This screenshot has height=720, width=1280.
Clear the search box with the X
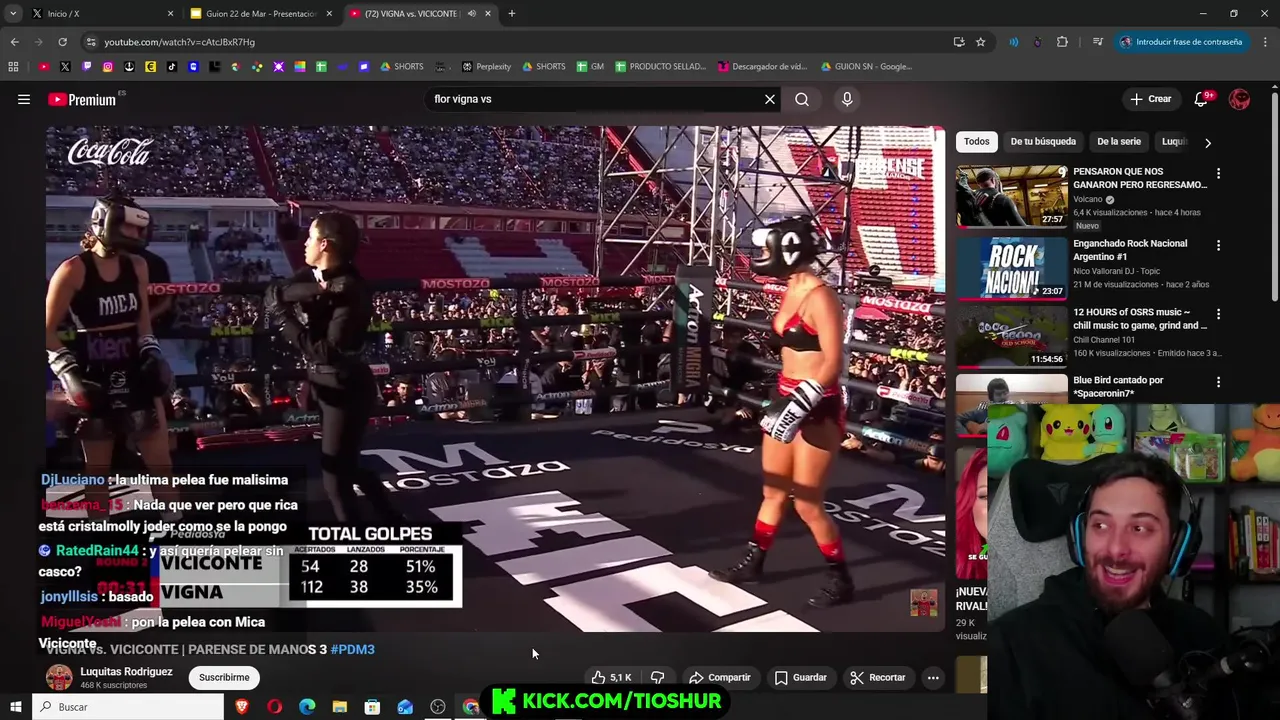(x=770, y=99)
